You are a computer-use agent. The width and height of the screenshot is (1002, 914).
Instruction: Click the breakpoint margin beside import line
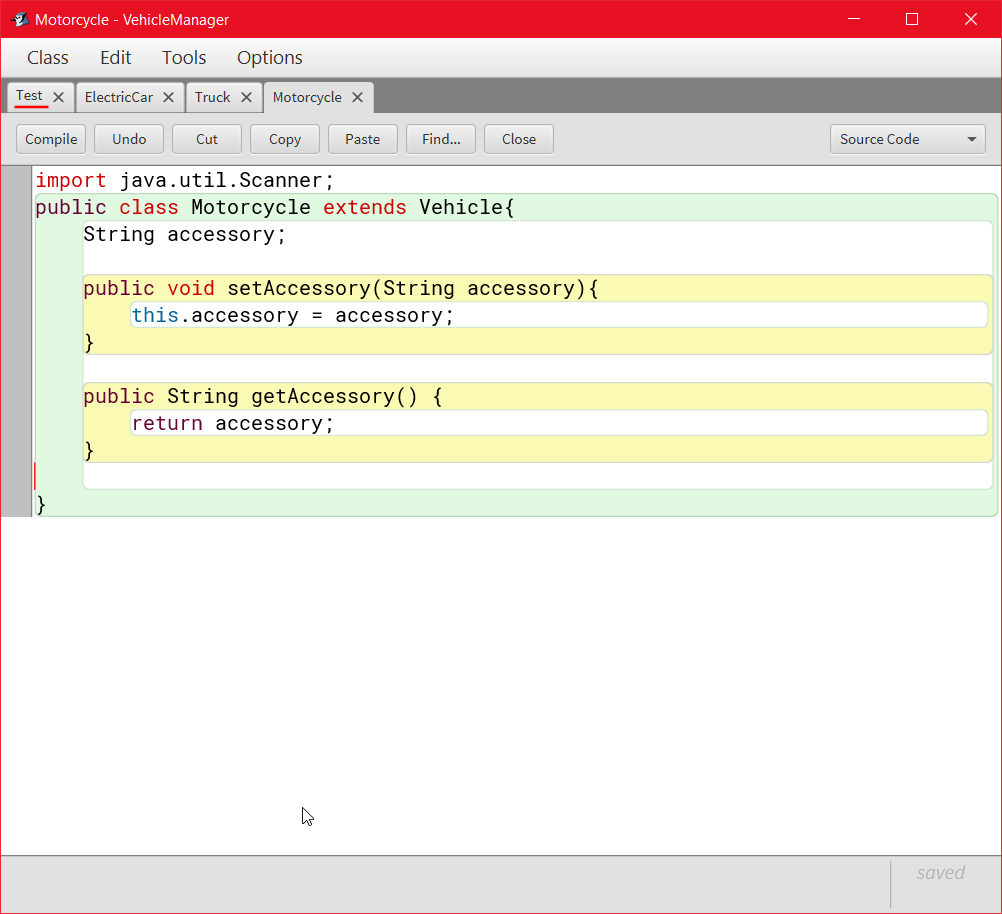coord(16,181)
